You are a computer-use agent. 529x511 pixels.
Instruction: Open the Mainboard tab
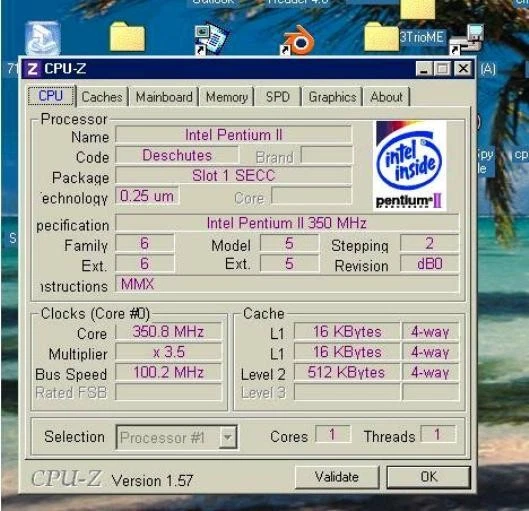[164, 97]
